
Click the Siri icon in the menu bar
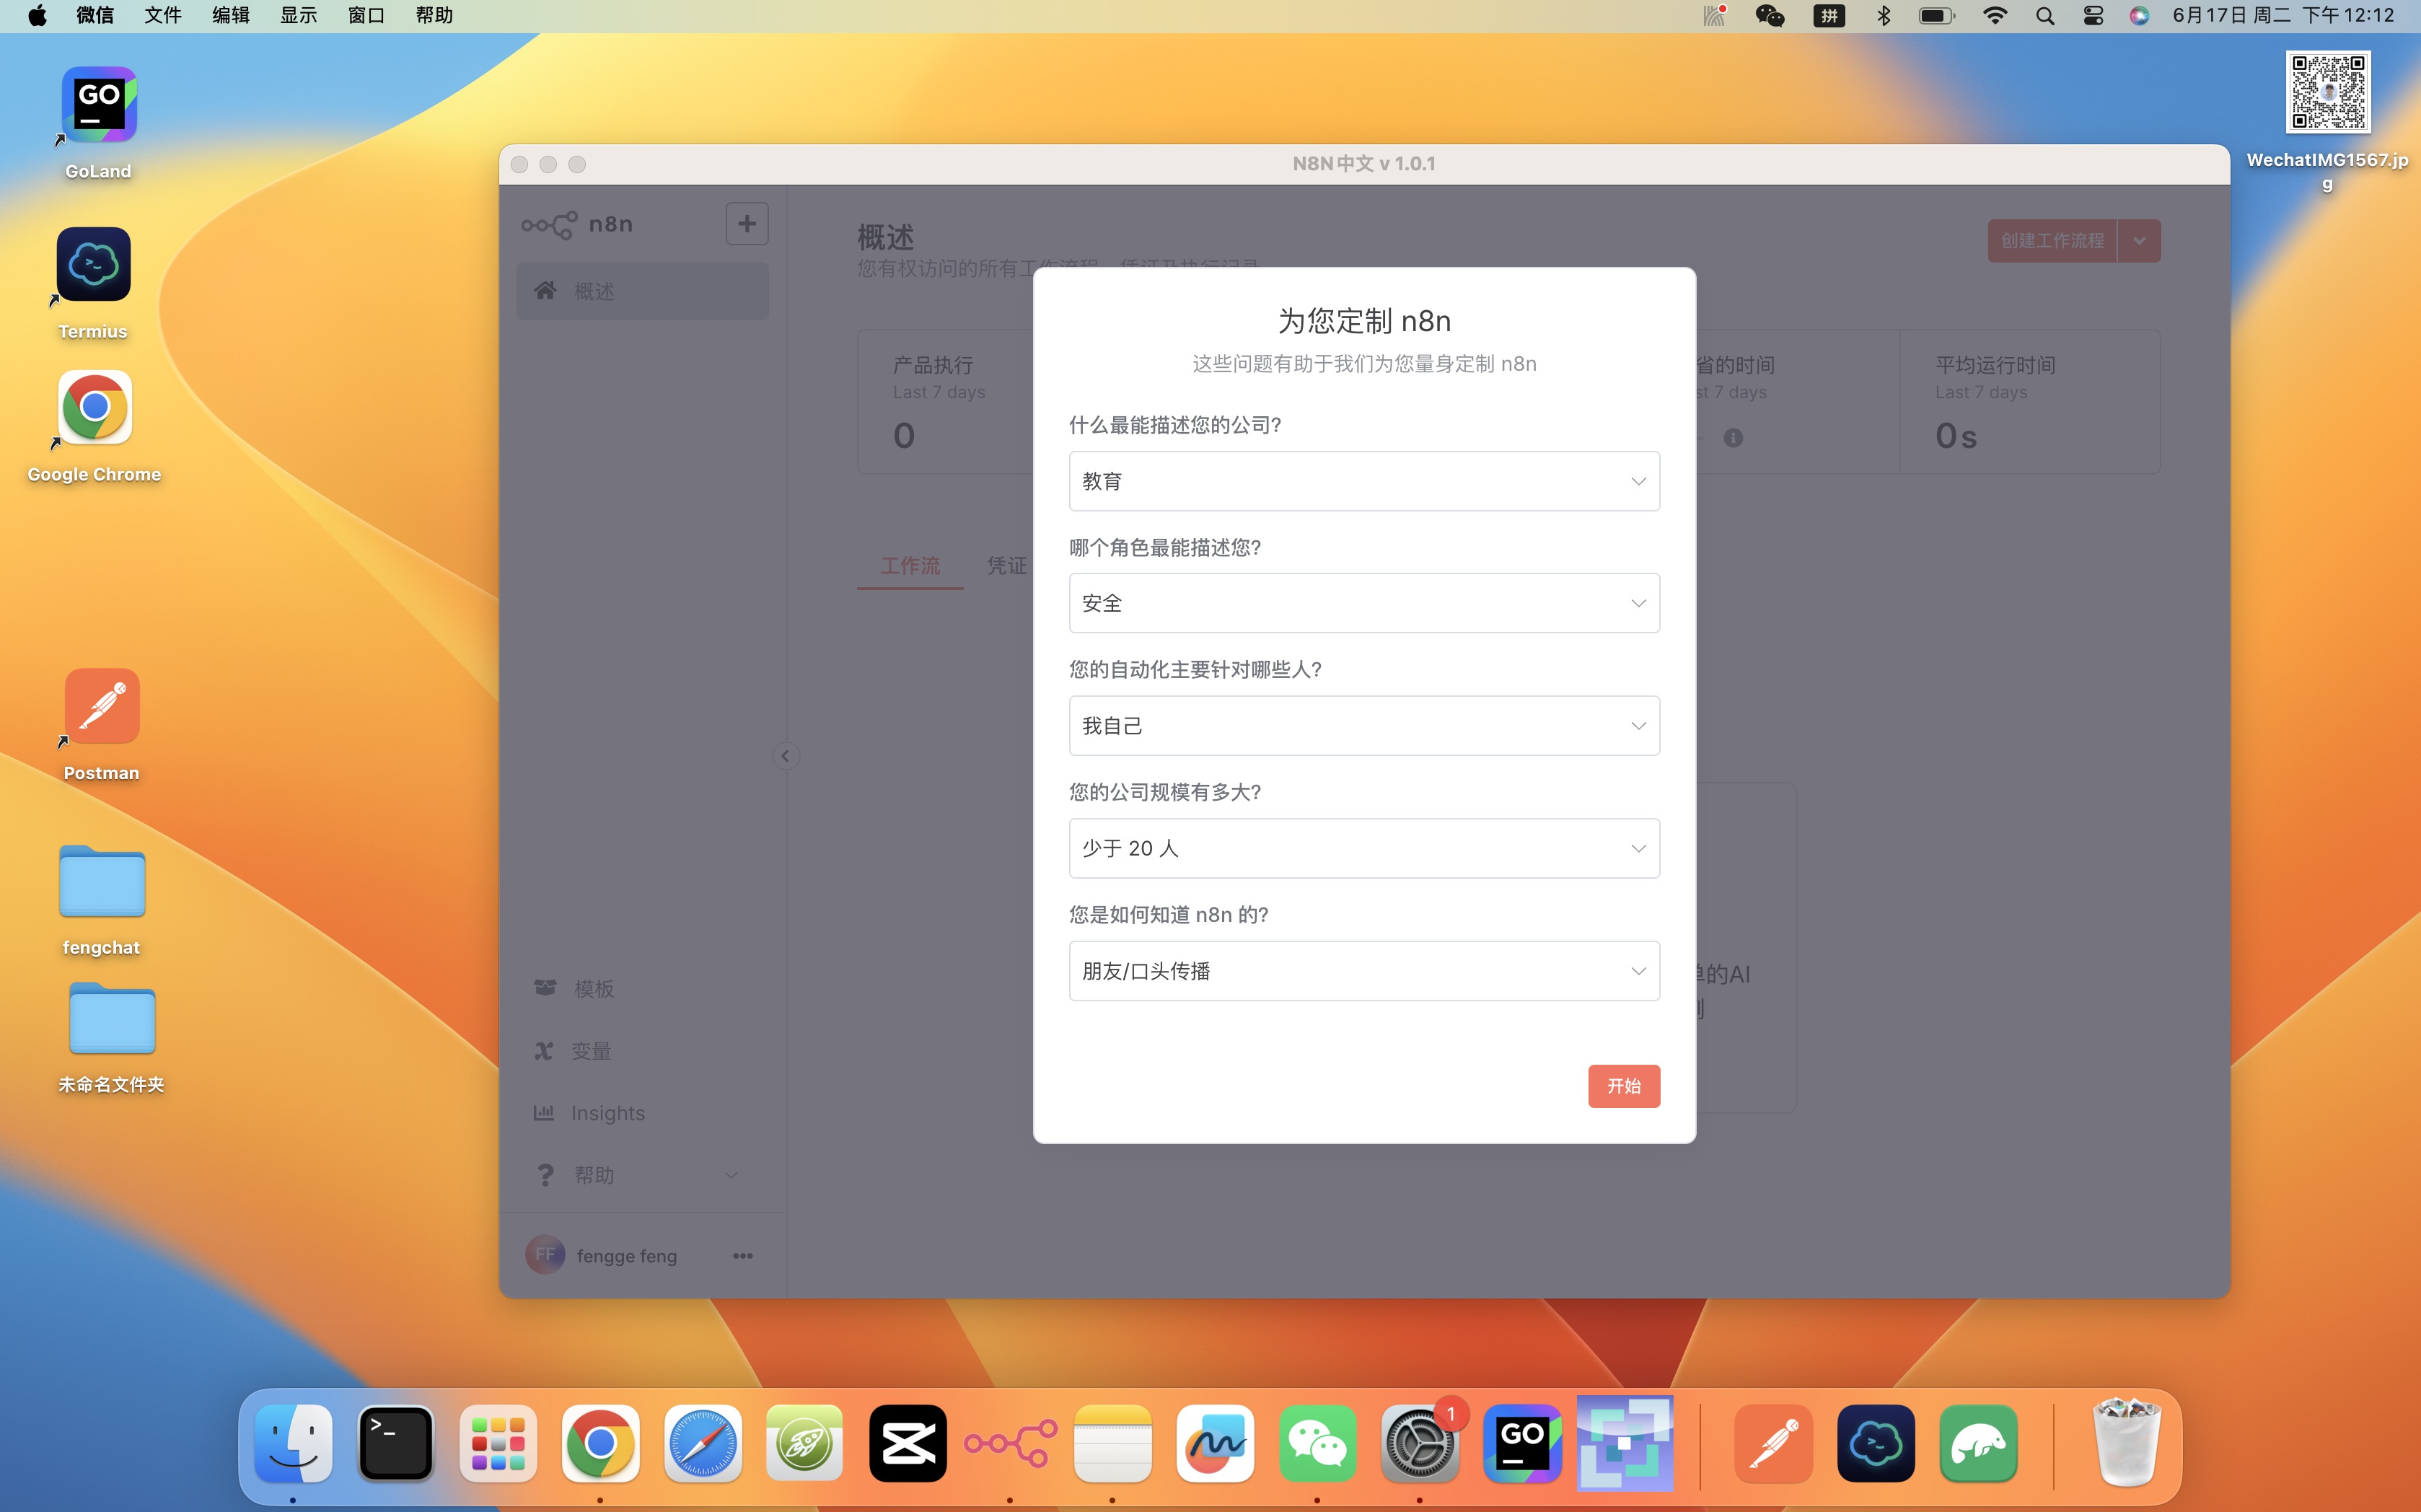(2139, 15)
